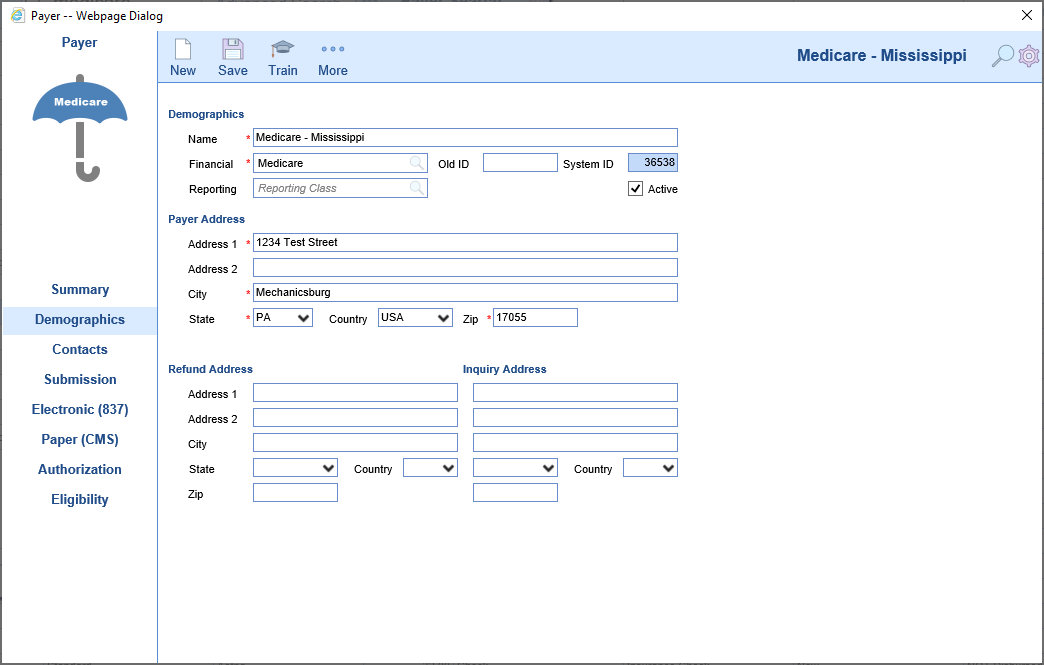The width and height of the screenshot is (1044, 665).
Task: Click Payer Address 2 field
Action: point(465,268)
